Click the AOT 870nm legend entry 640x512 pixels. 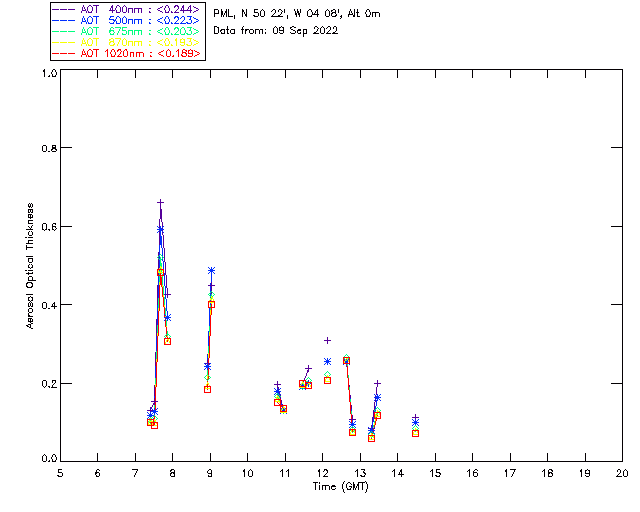126,42
